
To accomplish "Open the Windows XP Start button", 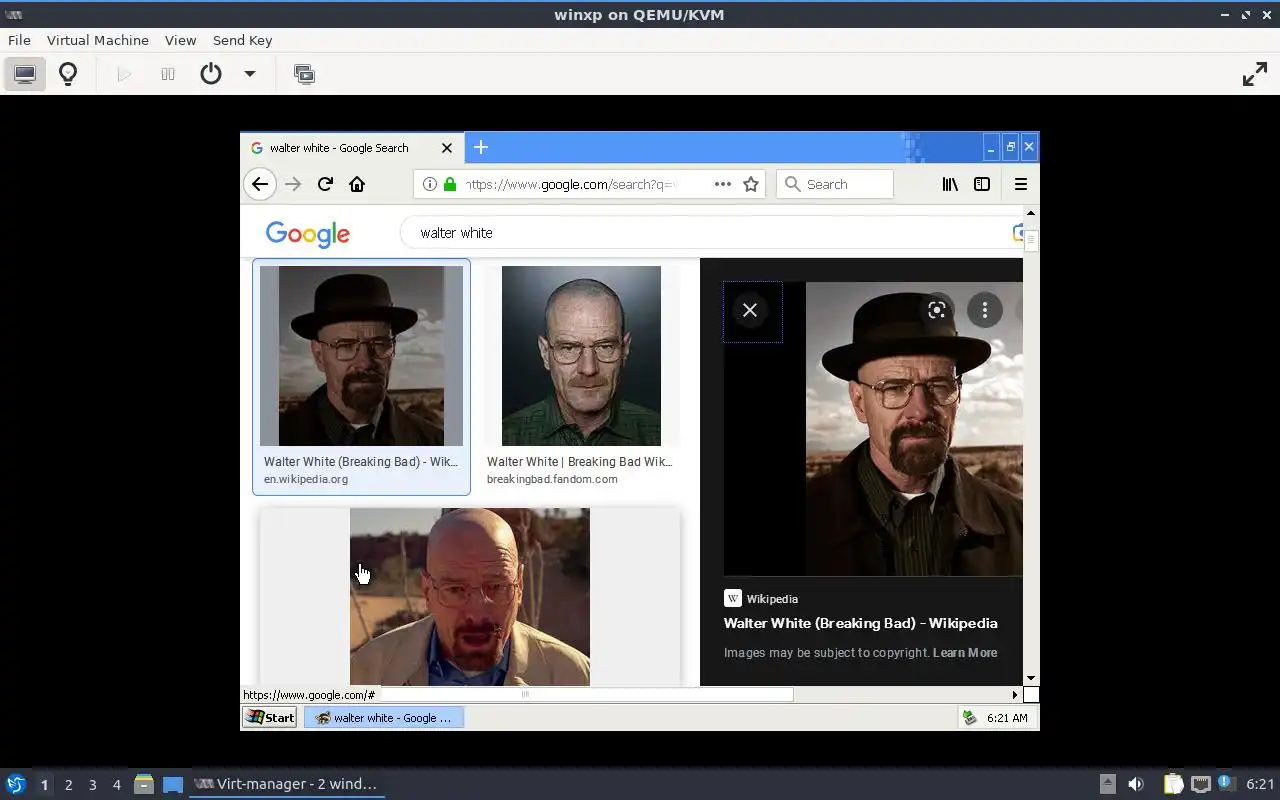I will pos(270,717).
